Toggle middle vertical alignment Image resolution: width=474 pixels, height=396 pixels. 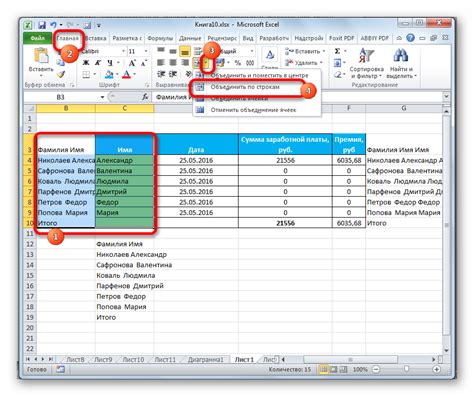point(173,51)
